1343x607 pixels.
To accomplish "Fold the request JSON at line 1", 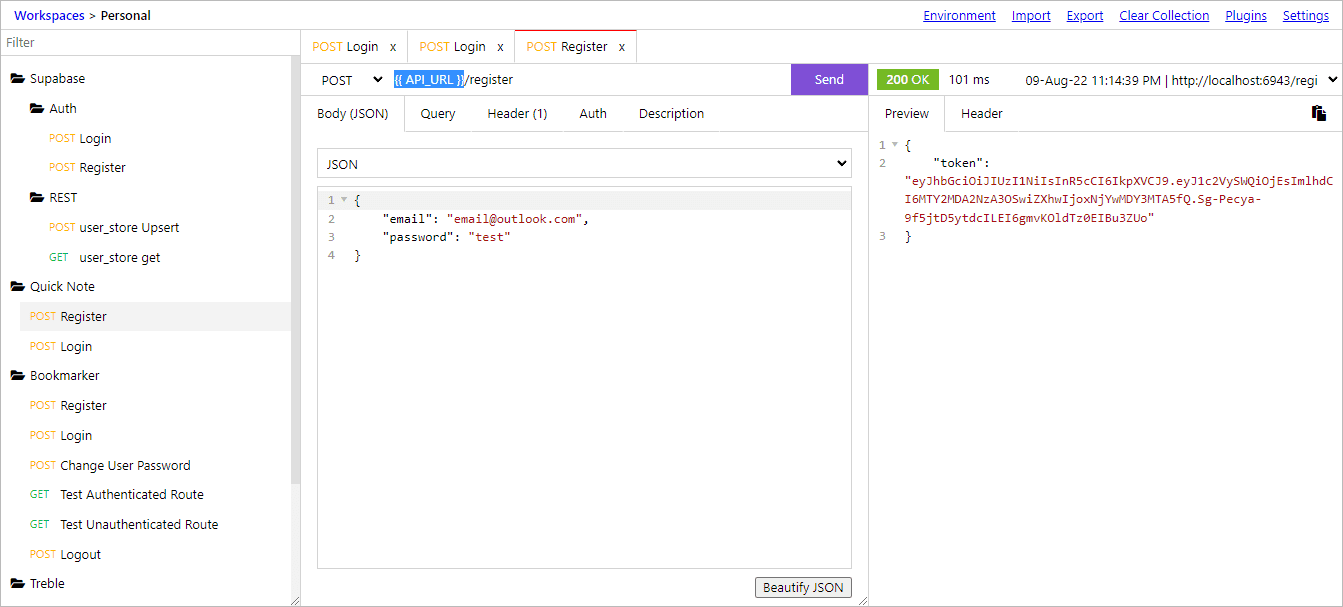I will (344, 200).
